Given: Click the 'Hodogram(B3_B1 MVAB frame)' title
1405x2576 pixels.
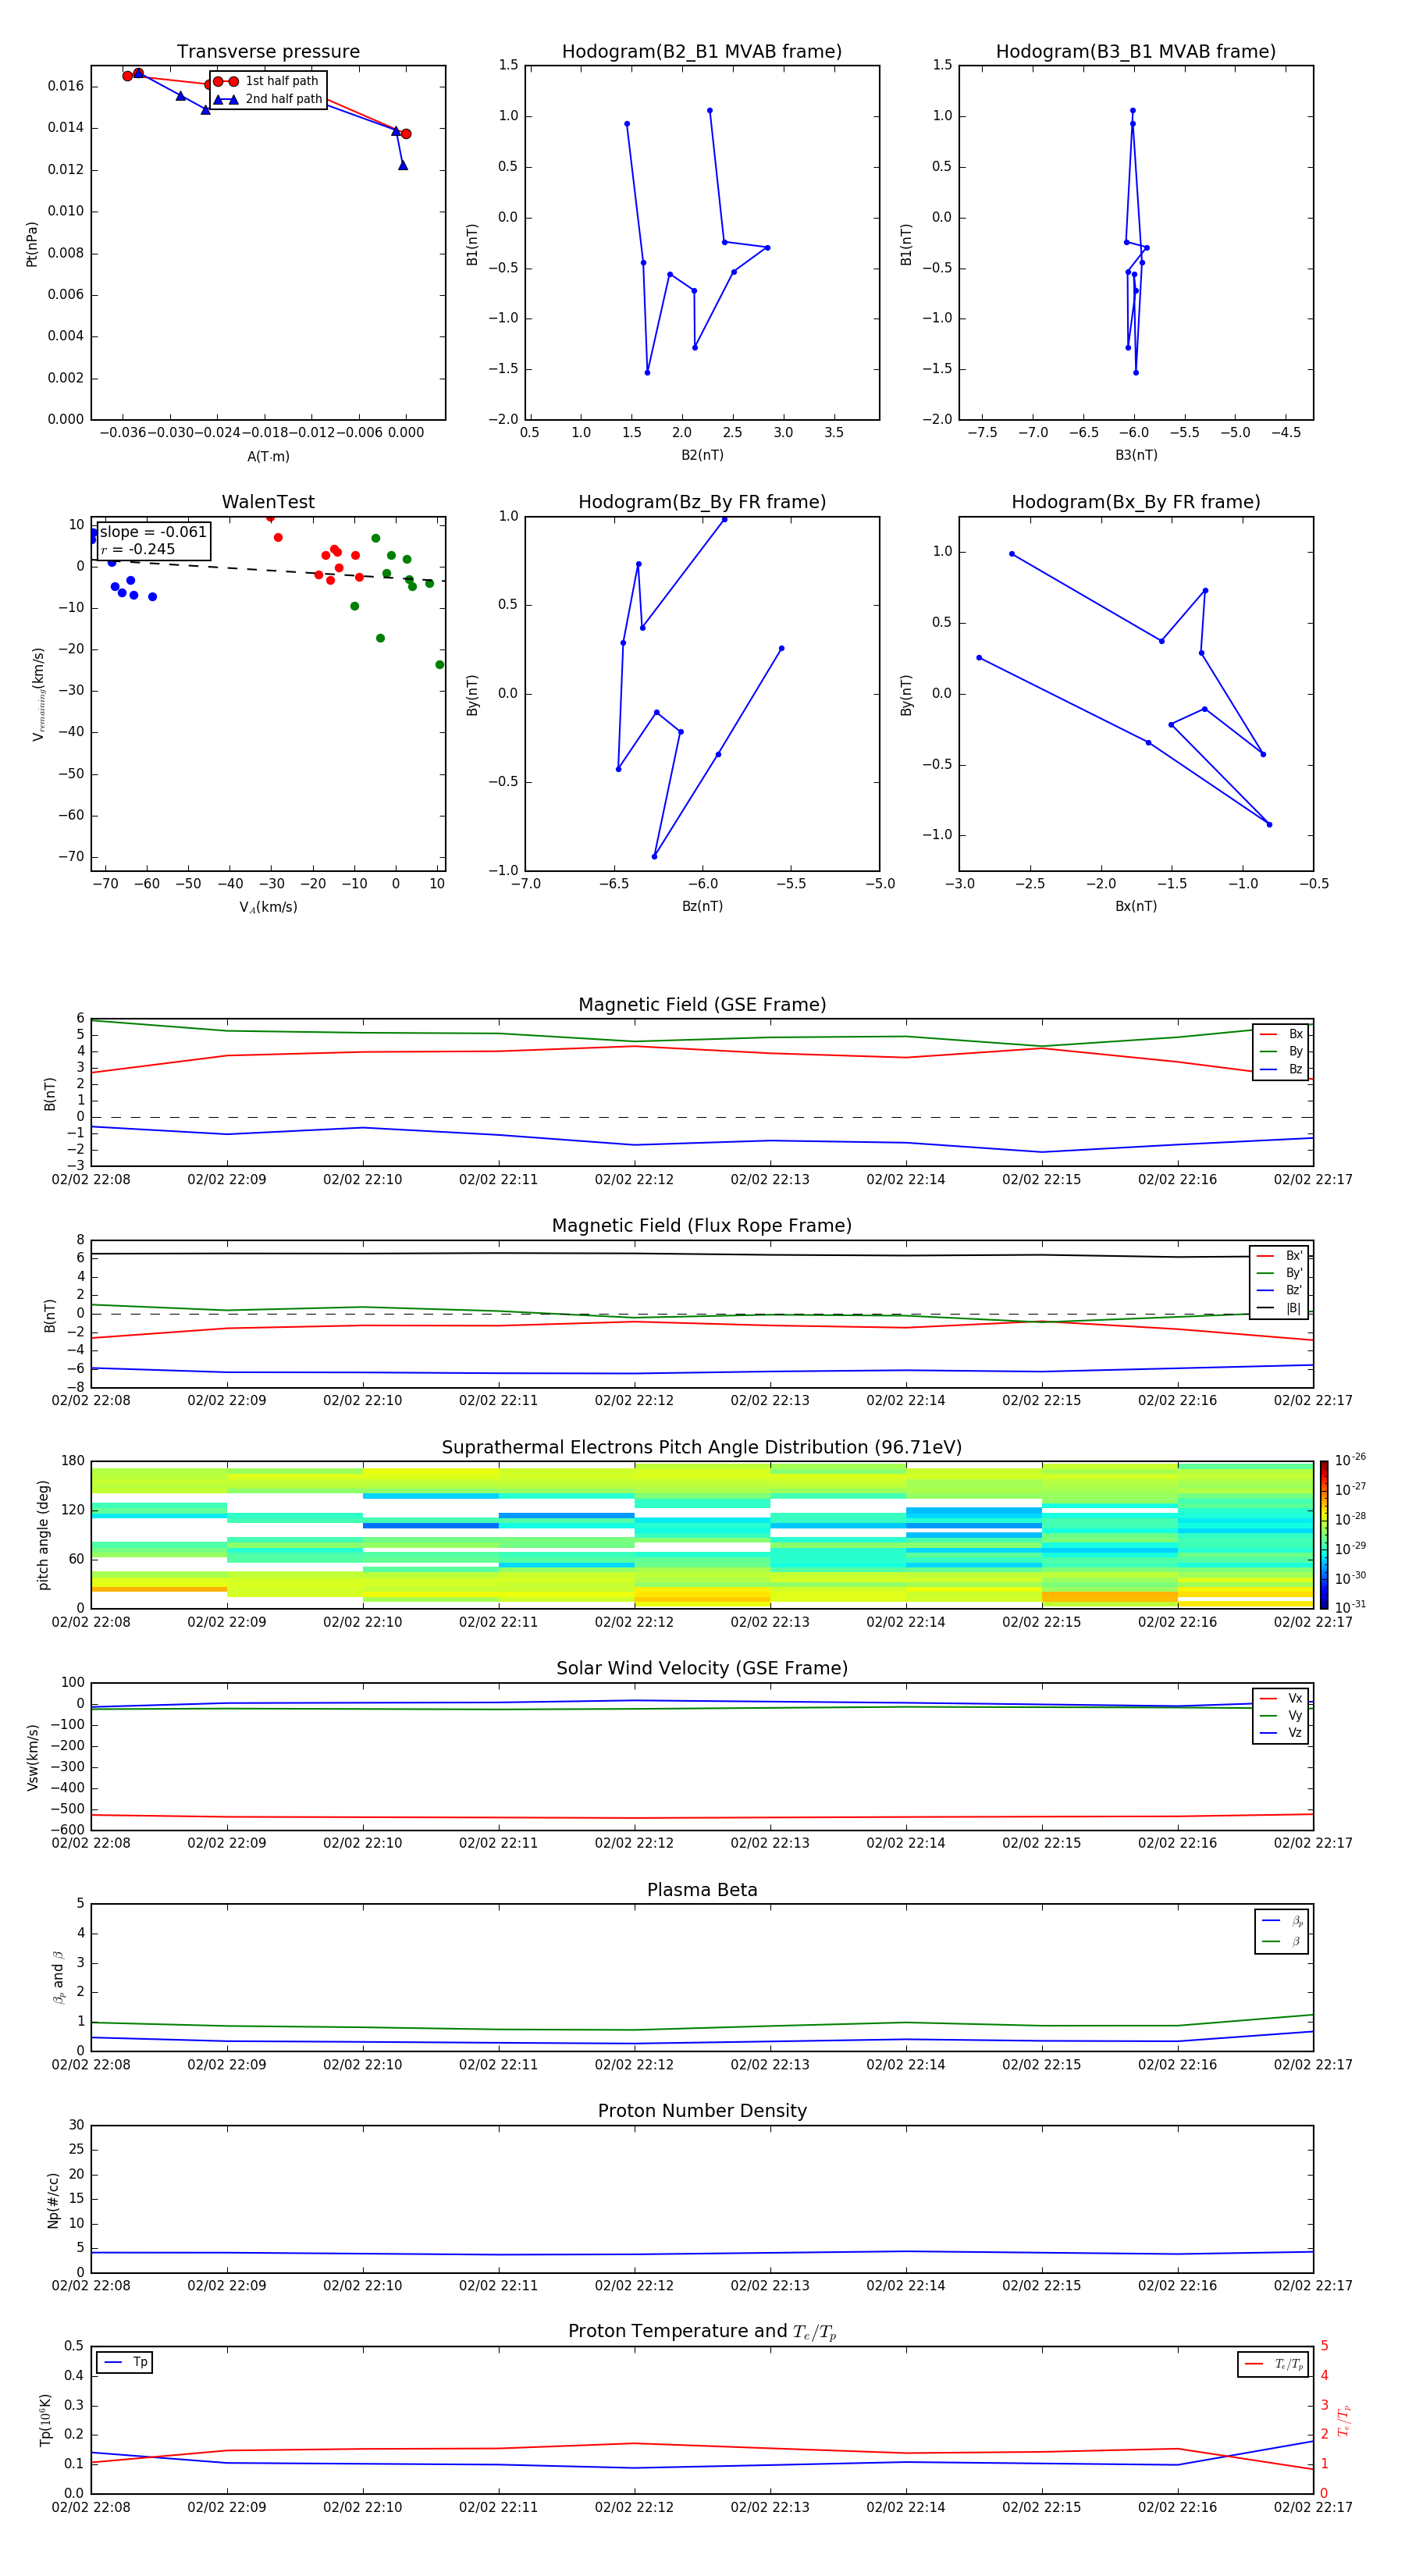Looking at the screenshot, I should tap(1136, 52).
